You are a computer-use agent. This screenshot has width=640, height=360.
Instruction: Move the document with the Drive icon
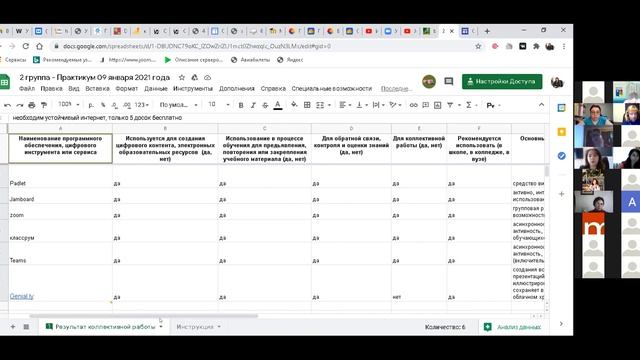point(195,78)
